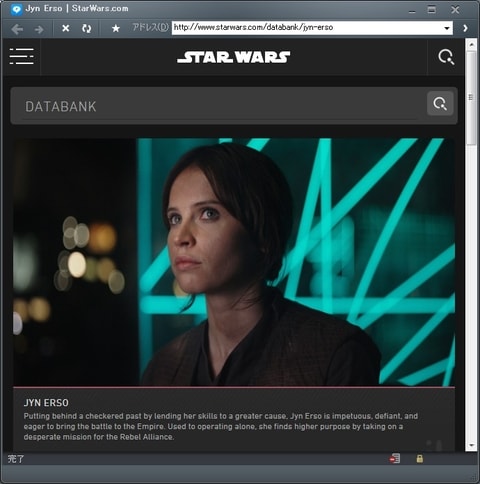Click the vertical scrollbar thumb
The width and height of the screenshot is (480, 484).
pyautogui.click(x=471, y=97)
